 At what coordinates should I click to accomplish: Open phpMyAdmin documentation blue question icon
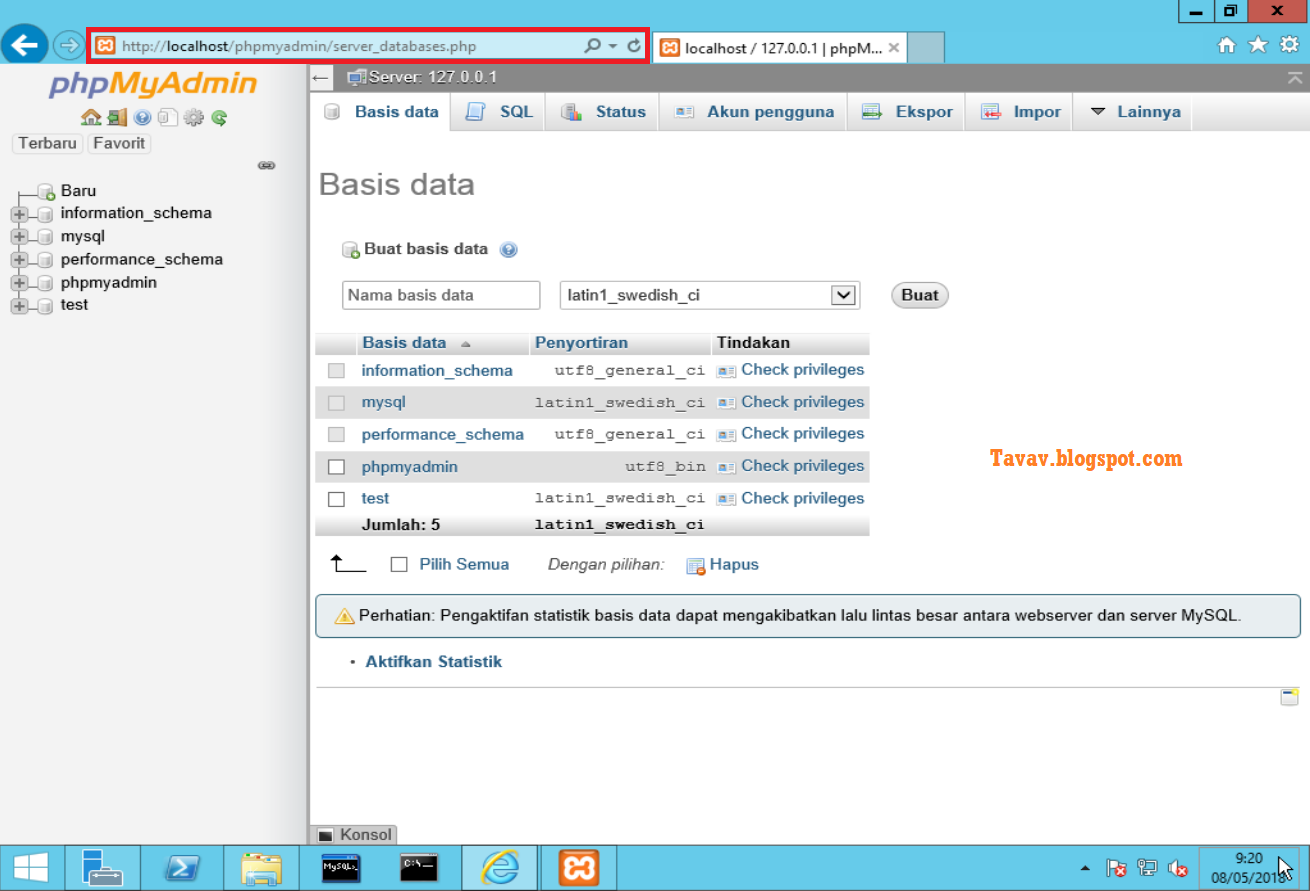pos(143,117)
